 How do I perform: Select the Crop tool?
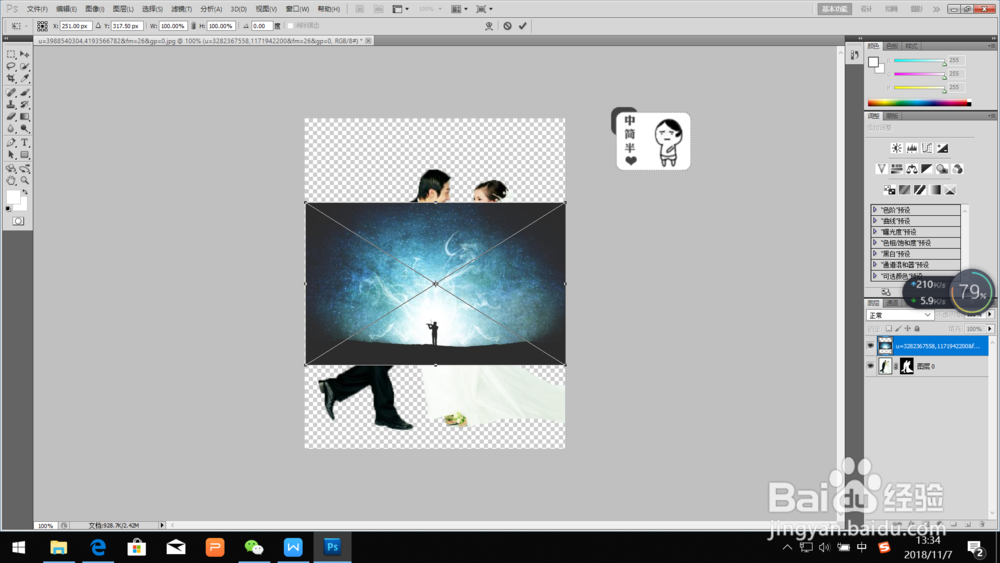coord(11,78)
